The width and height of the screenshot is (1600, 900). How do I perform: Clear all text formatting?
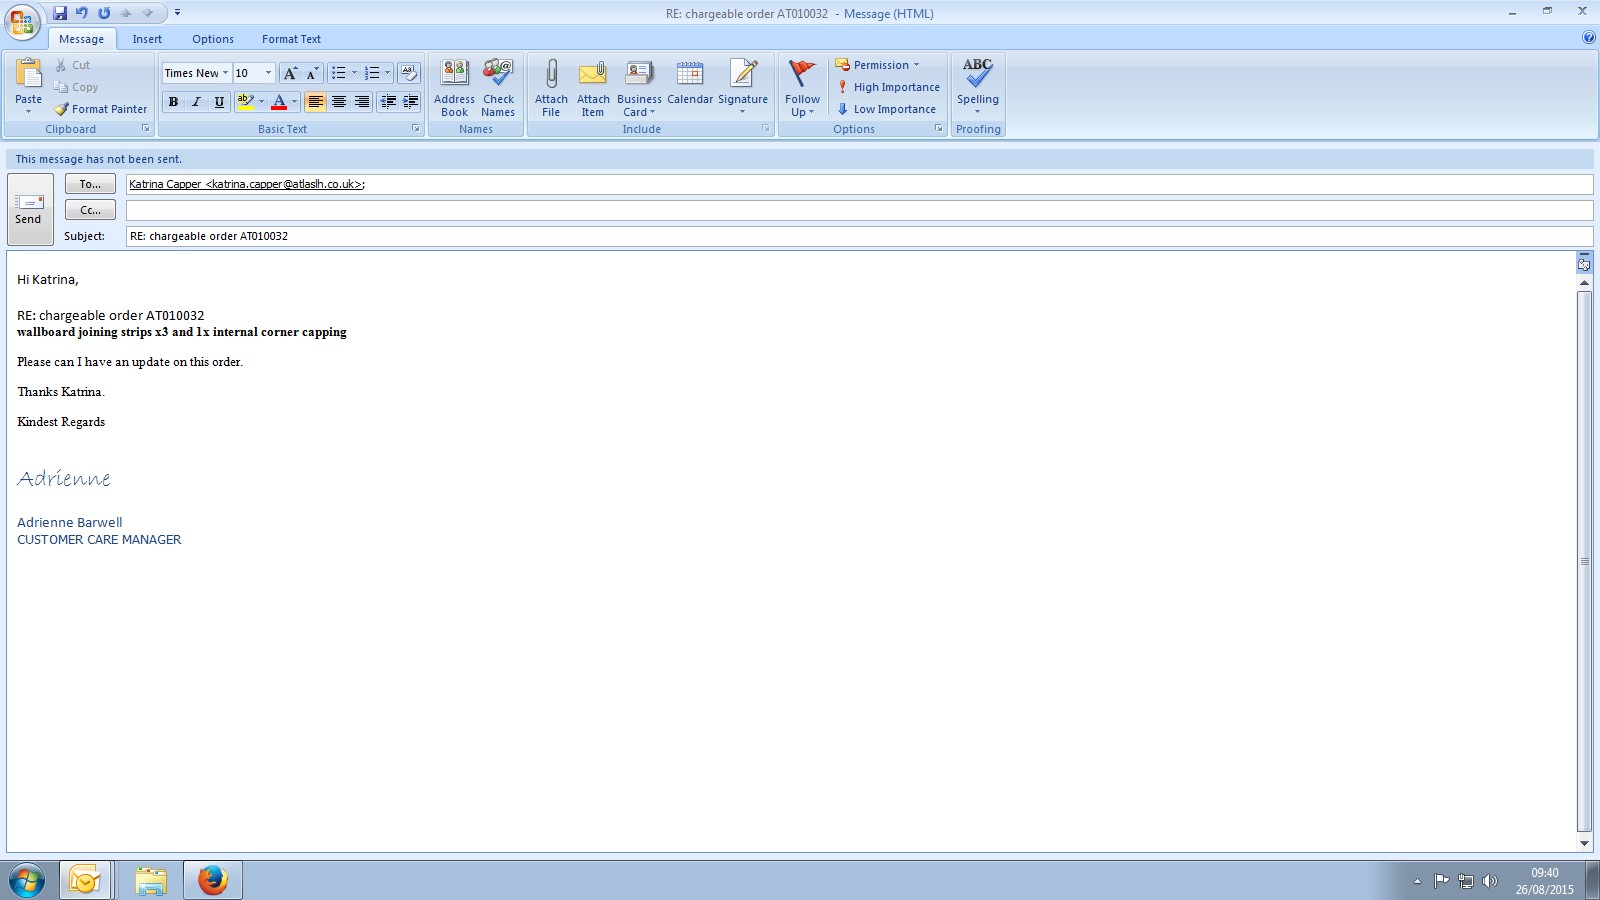pos(408,73)
